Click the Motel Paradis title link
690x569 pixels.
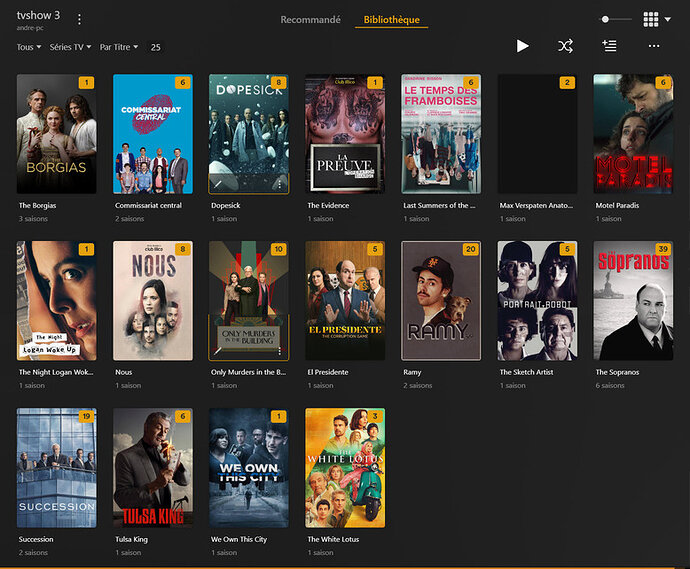pyautogui.click(x=617, y=206)
